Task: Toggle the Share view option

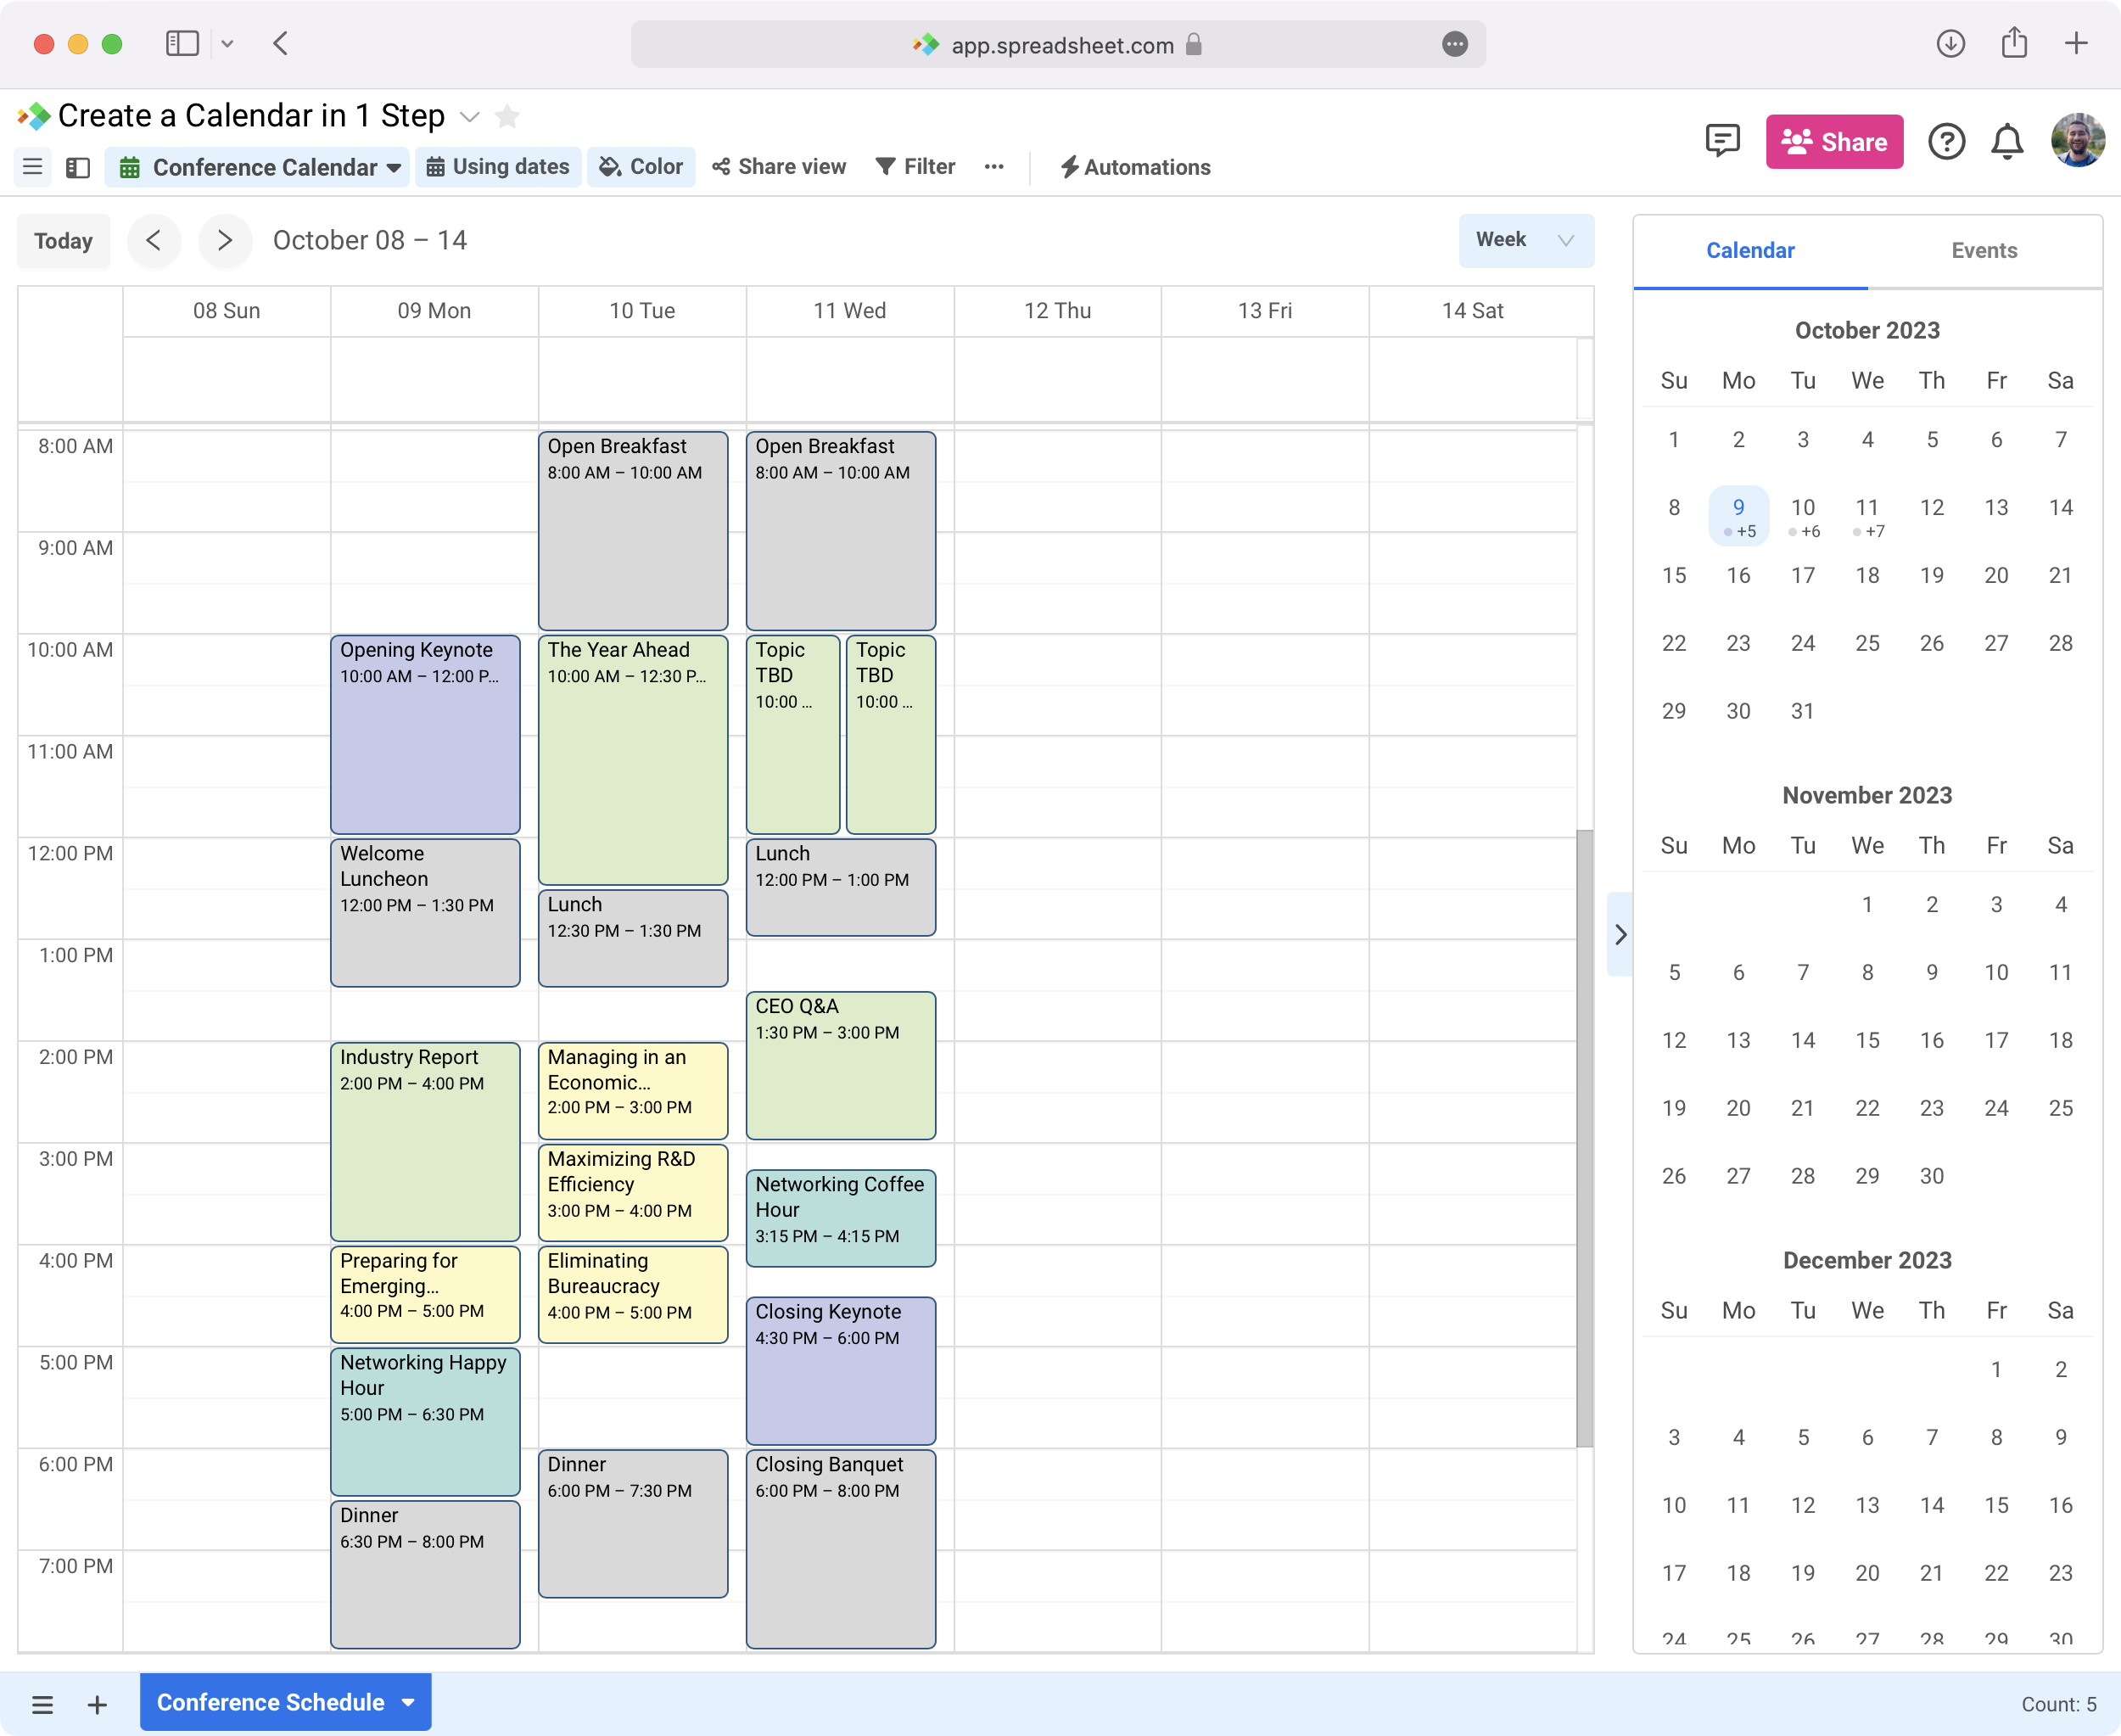Action: (x=781, y=167)
